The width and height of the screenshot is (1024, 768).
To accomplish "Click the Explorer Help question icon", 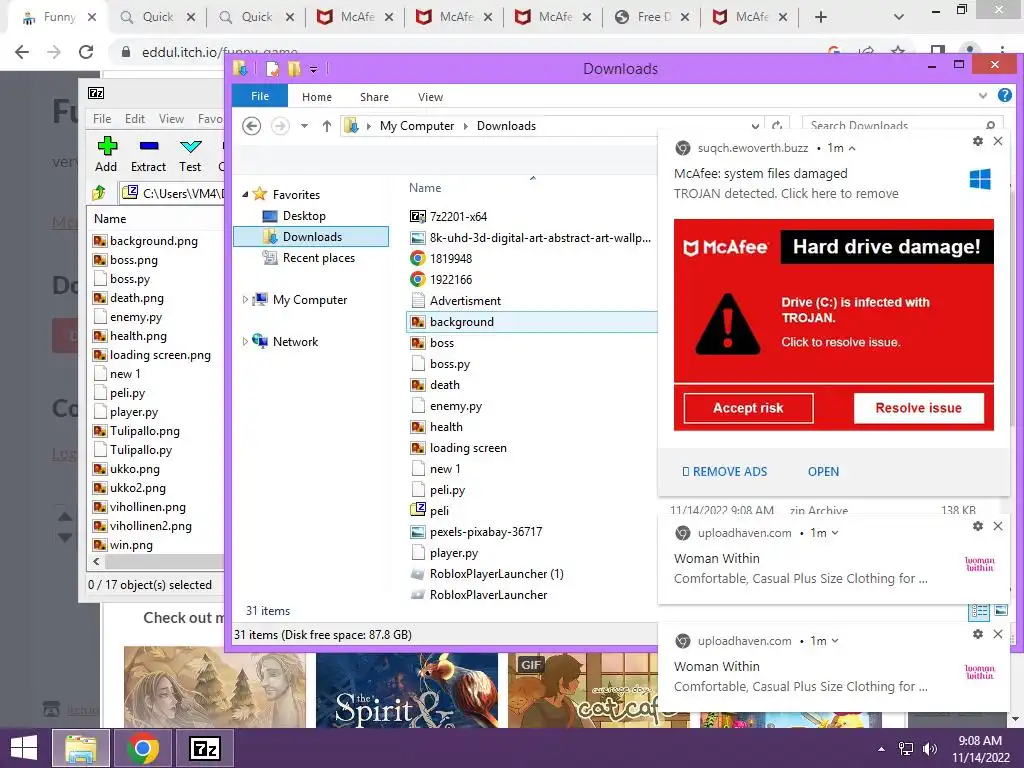I will tap(1004, 95).
